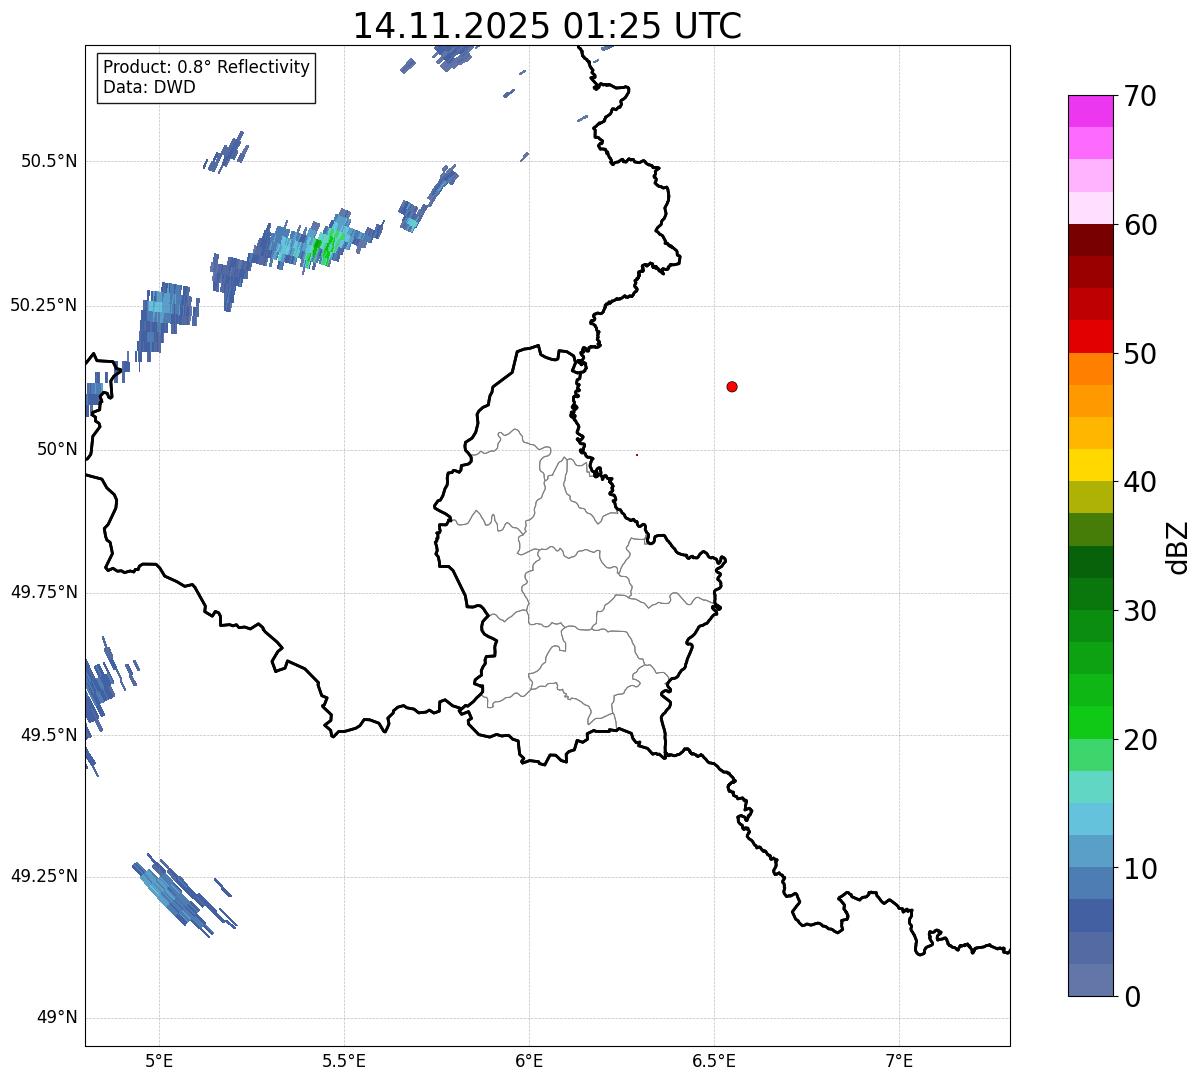Image resolution: width=1202 pixels, height=1081 pixels.
Task: Click the 50°N latitude label
Action: pos(57,449)
